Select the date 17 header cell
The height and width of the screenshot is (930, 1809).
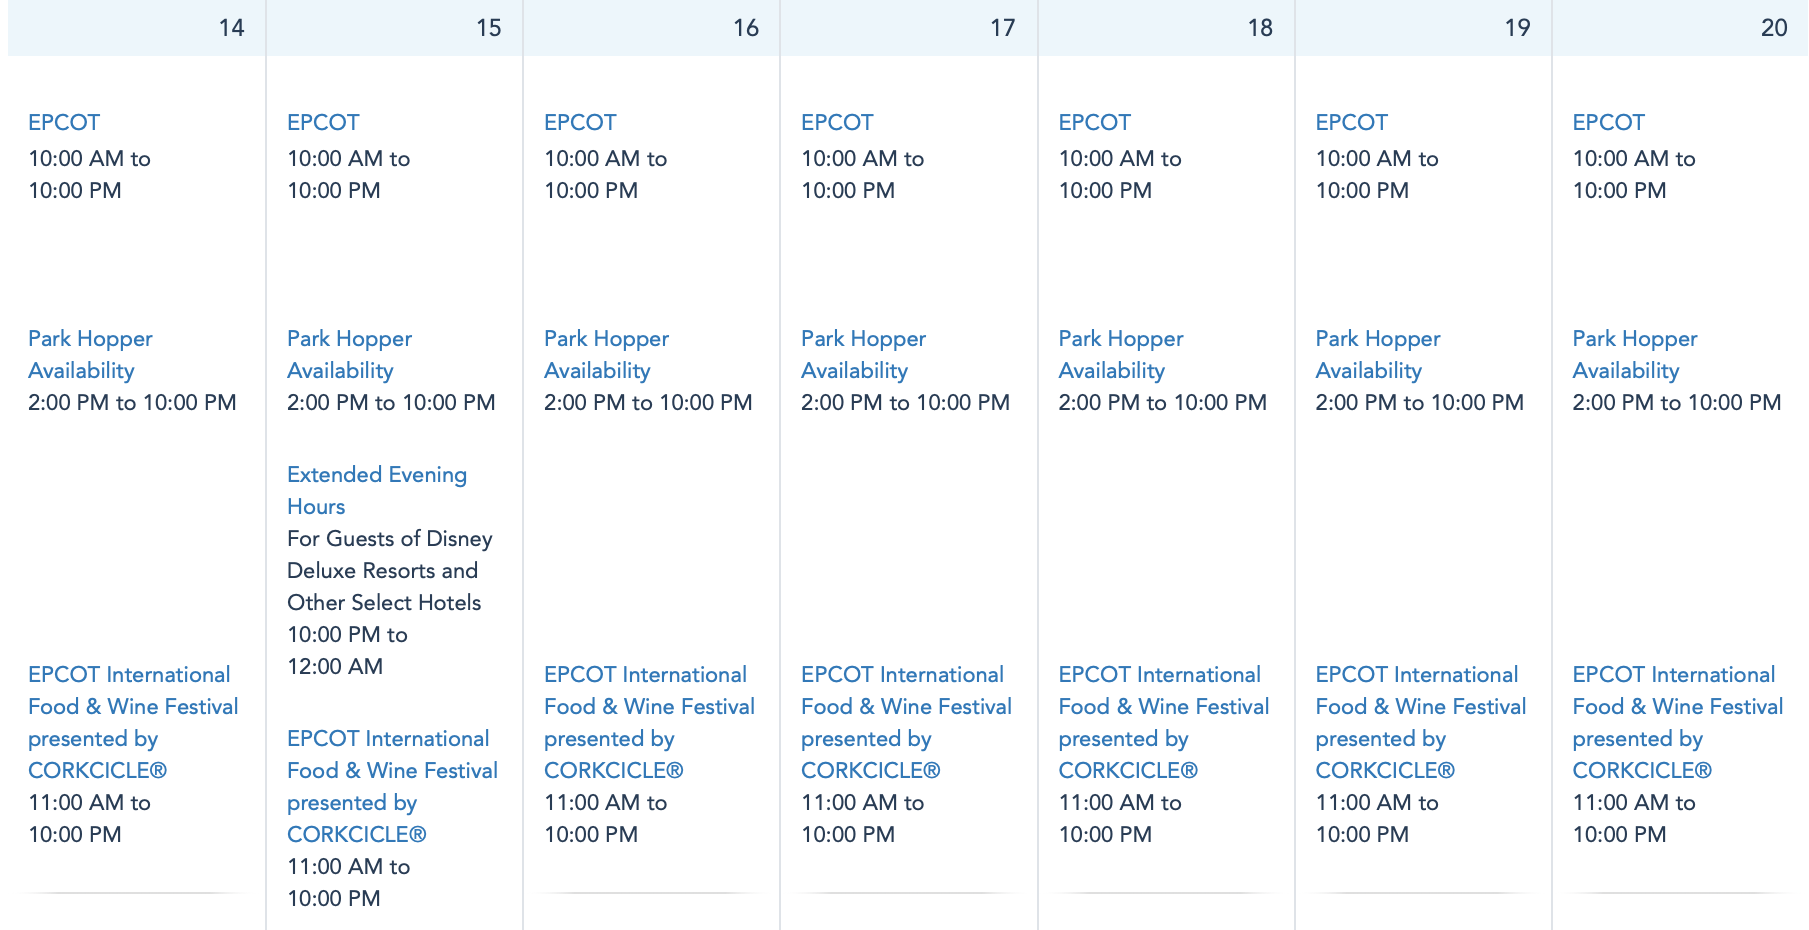point(1002,28)
